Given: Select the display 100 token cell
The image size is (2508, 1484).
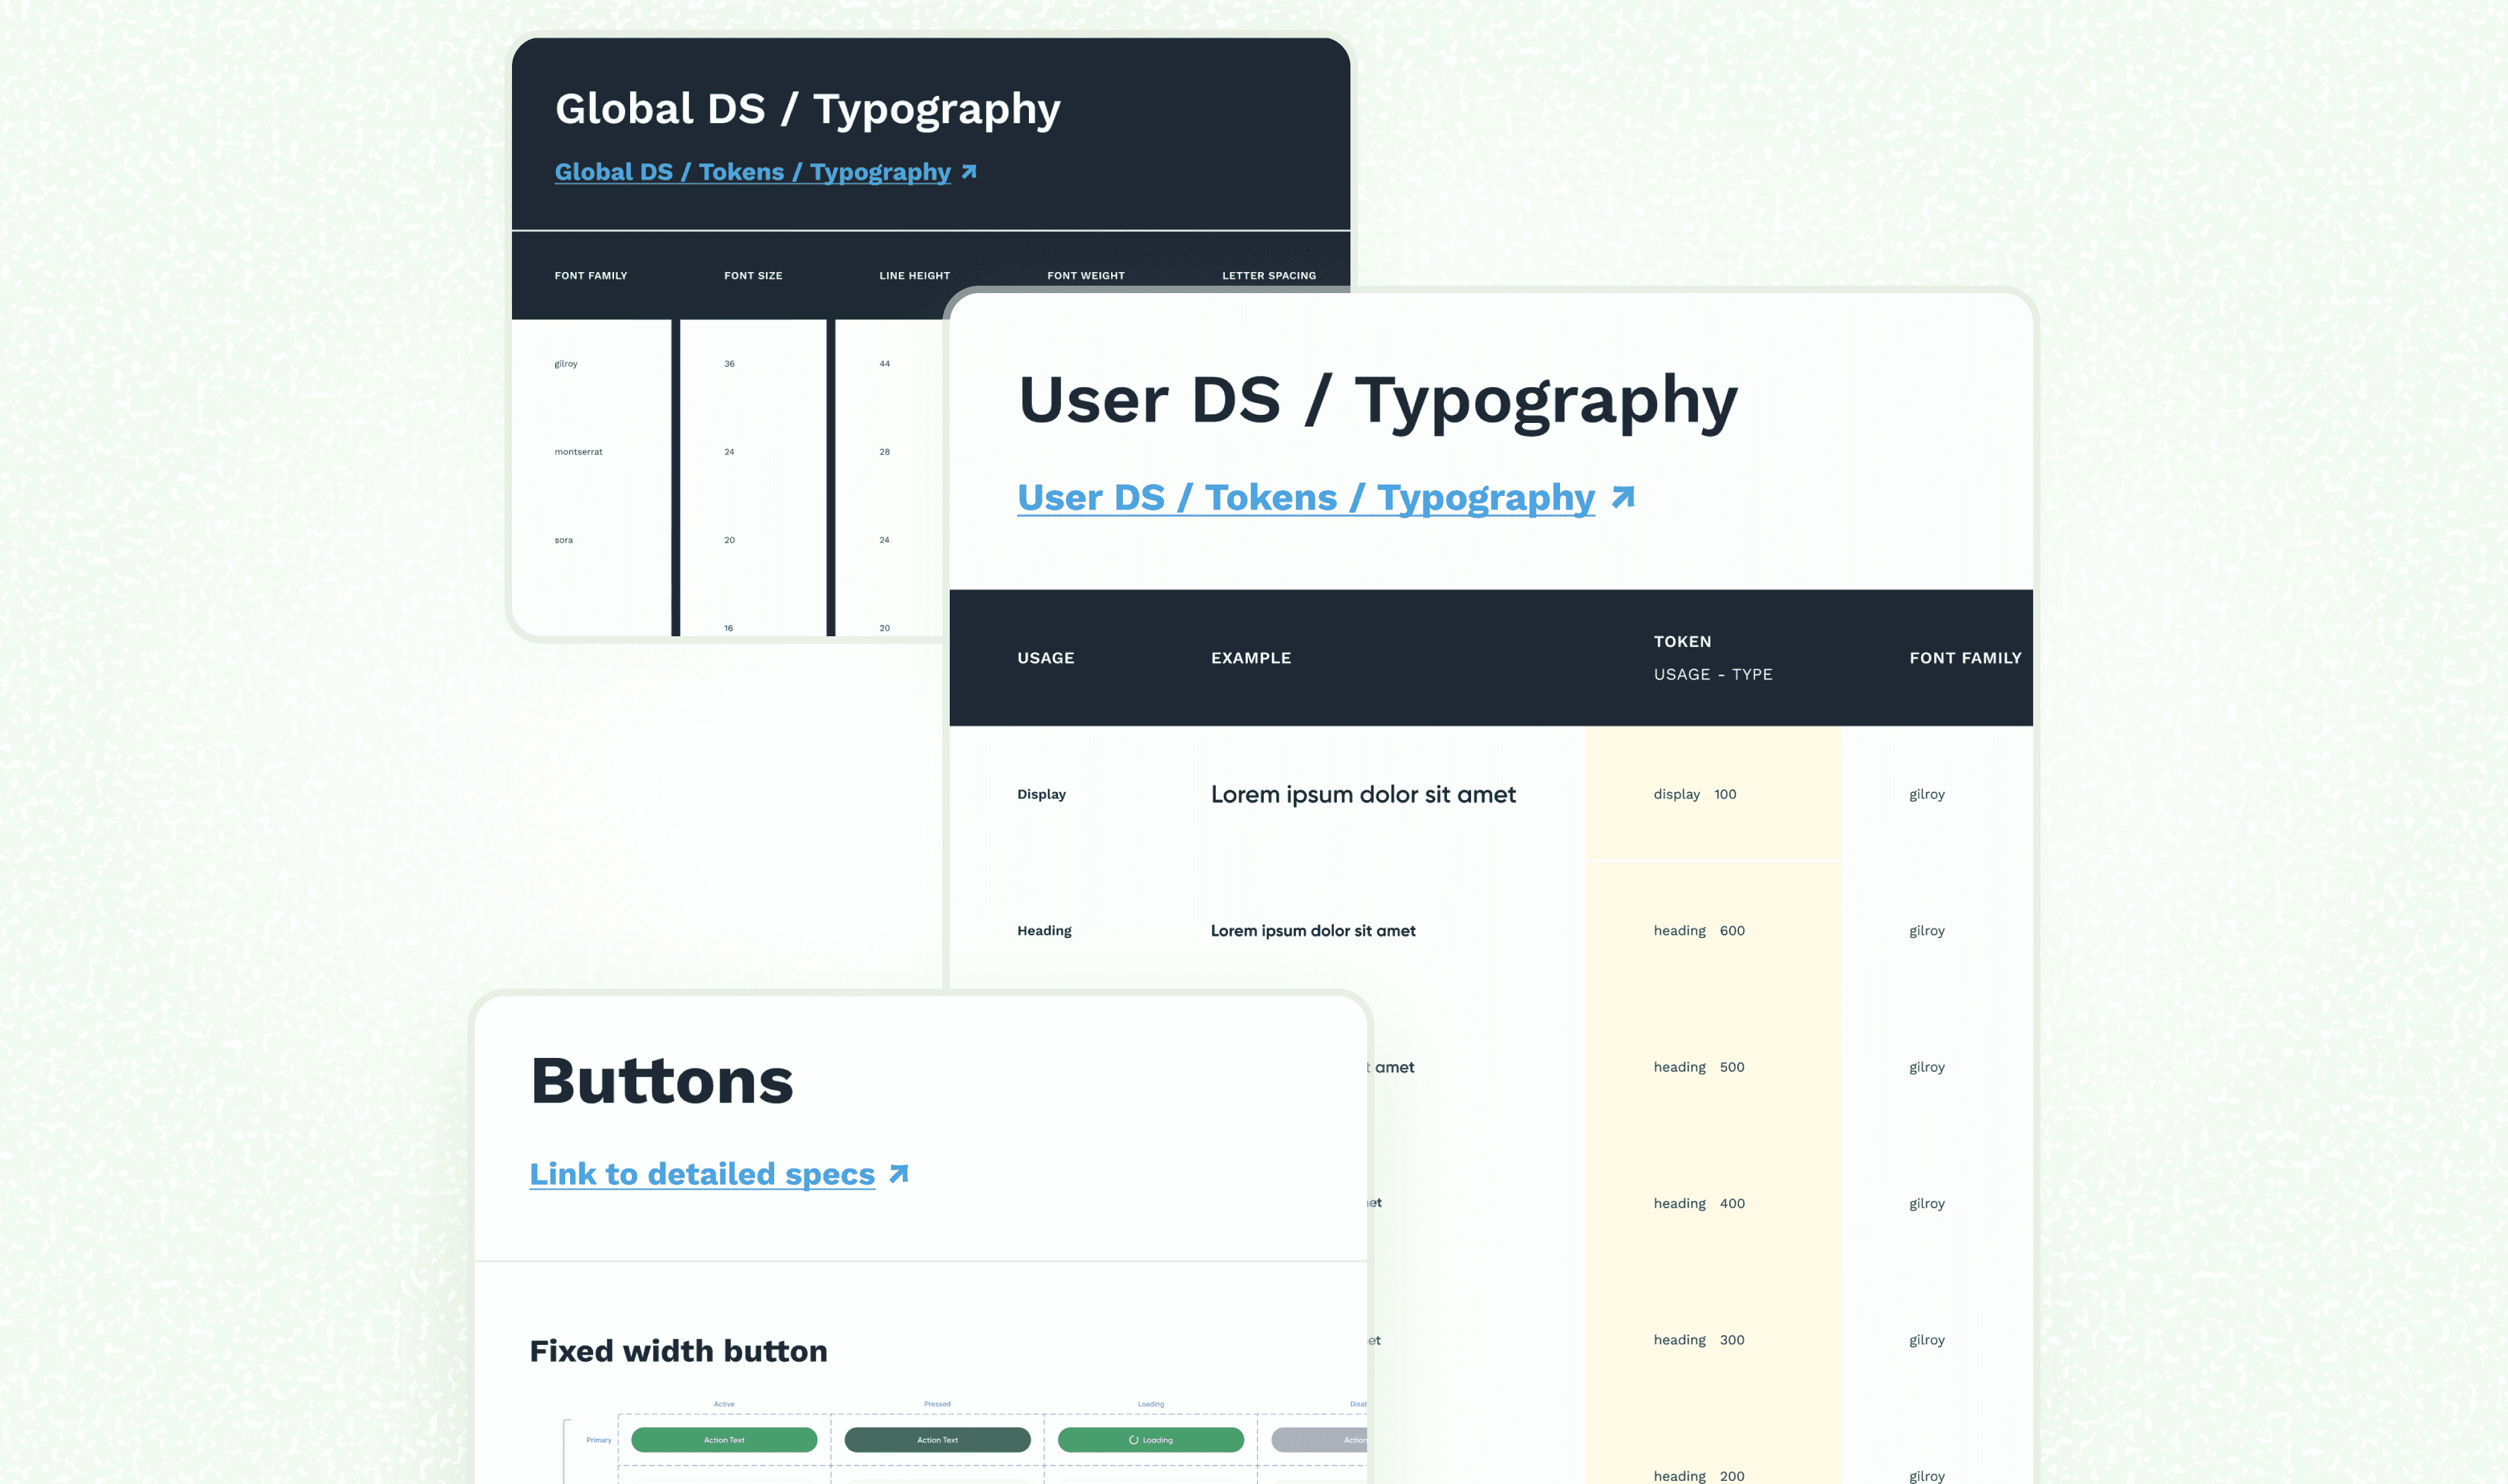Looking at the screenshot, I should pos(1694,794).
